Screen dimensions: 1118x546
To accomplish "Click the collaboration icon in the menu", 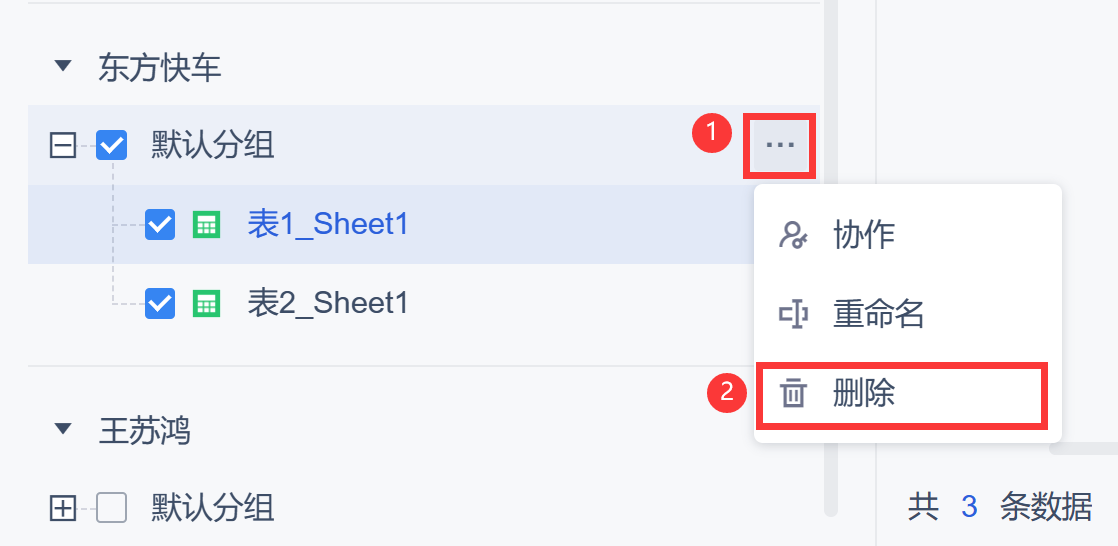I will [793, 236].
